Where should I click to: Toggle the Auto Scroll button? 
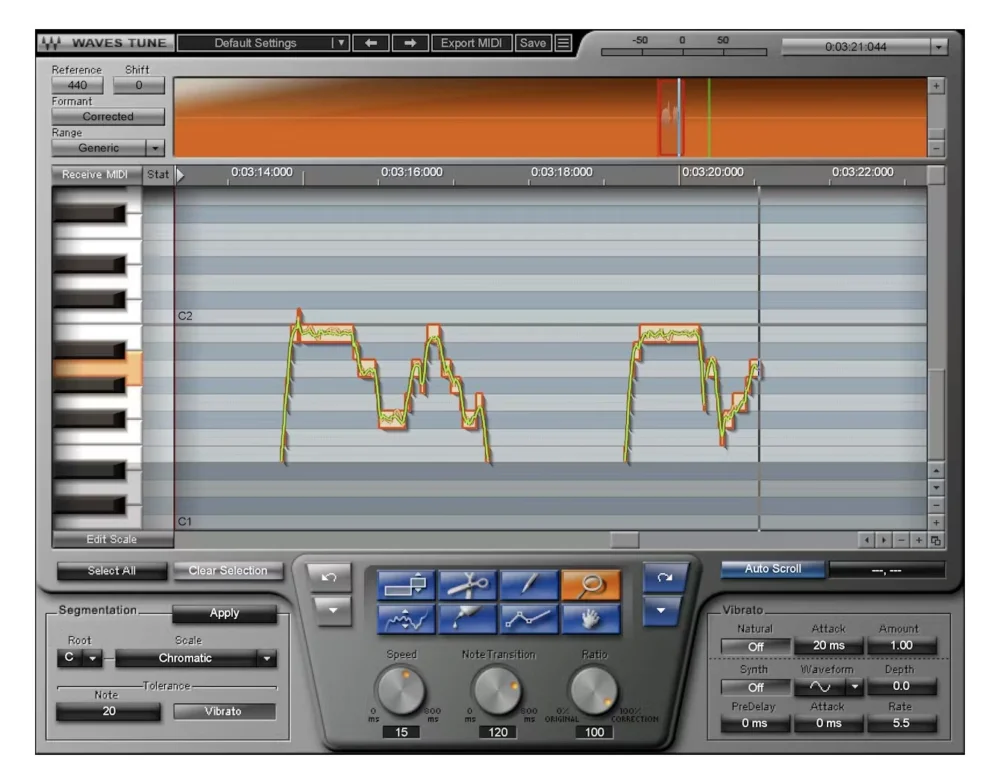pyautogui.click(x=772, y=568)
